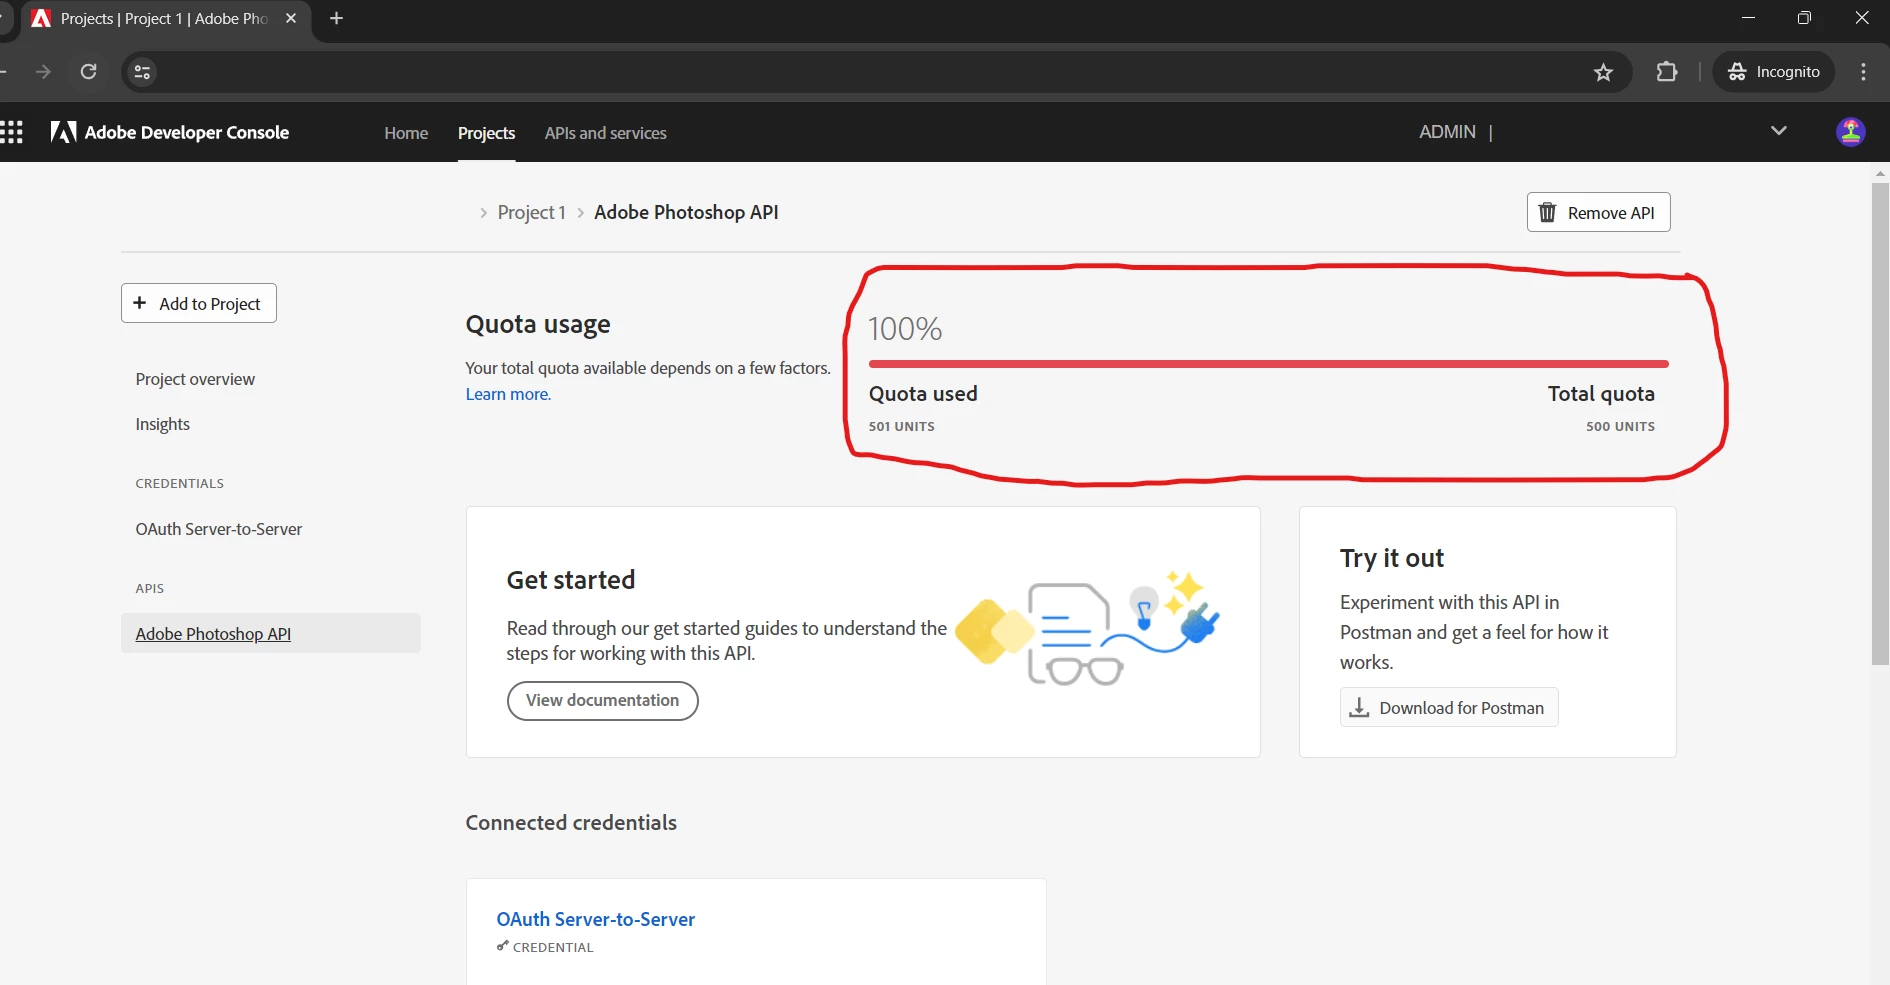Click the CREDENTIALS sidebar heading
Screen dimensions: 1890x985
179,483
